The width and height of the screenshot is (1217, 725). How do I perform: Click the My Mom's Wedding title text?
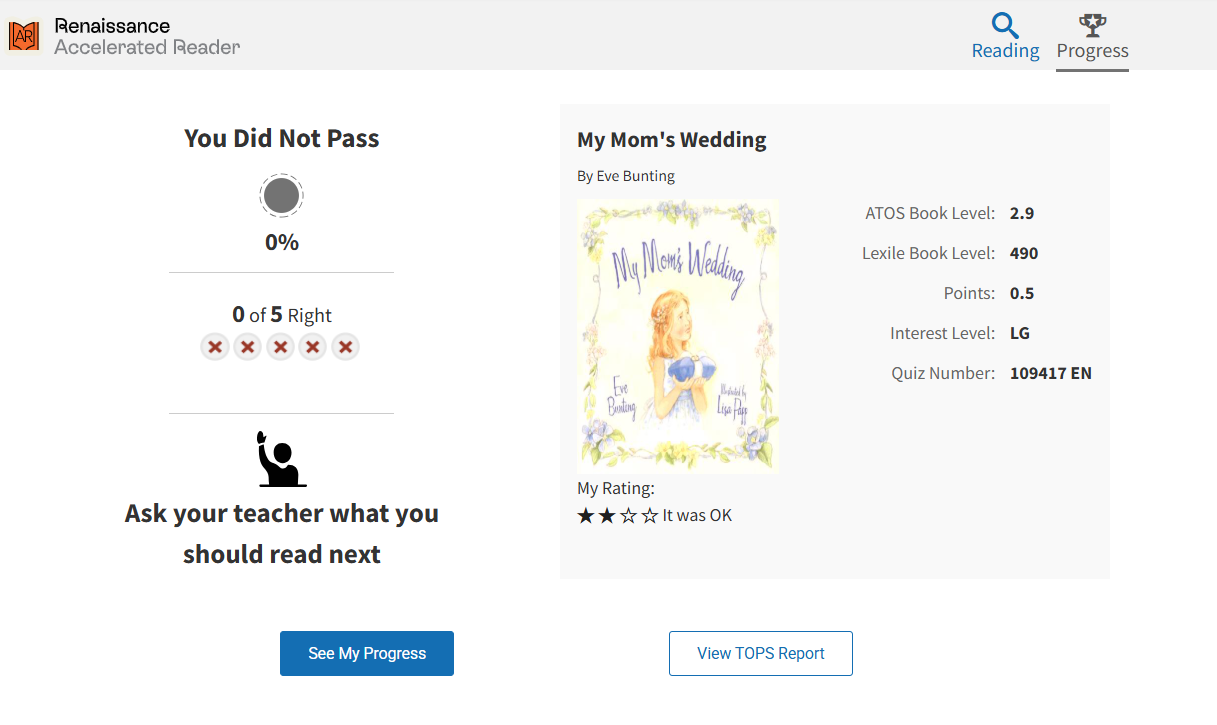coord(672,140)
